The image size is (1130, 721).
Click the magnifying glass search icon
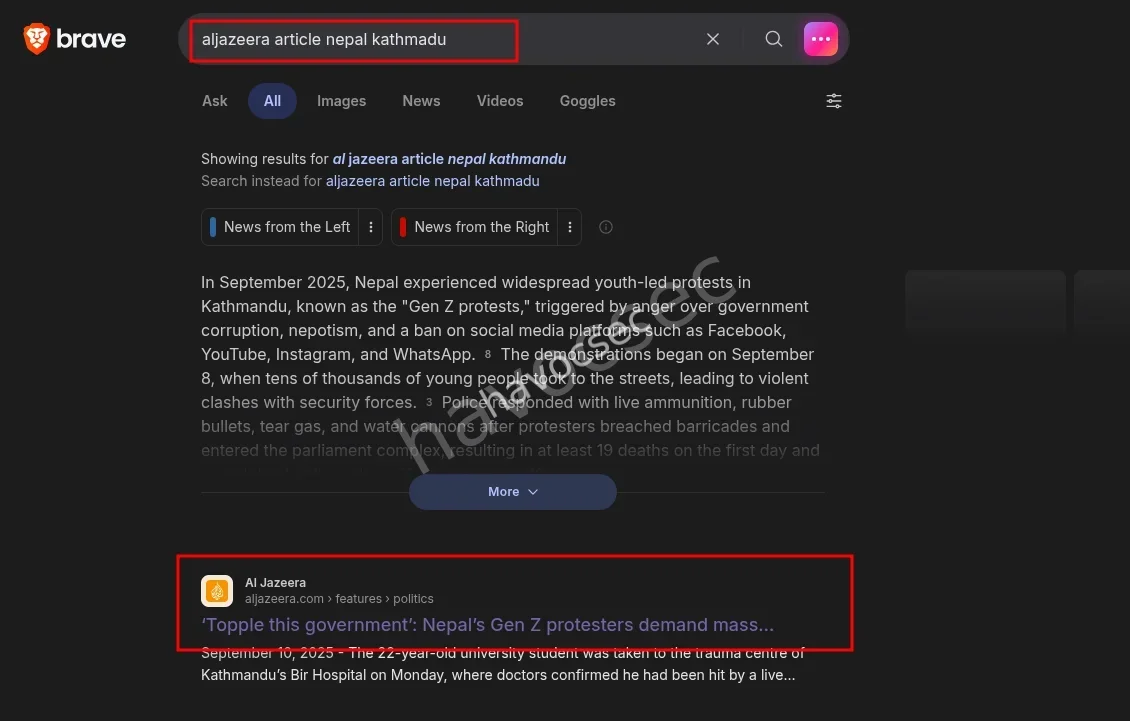774,39
